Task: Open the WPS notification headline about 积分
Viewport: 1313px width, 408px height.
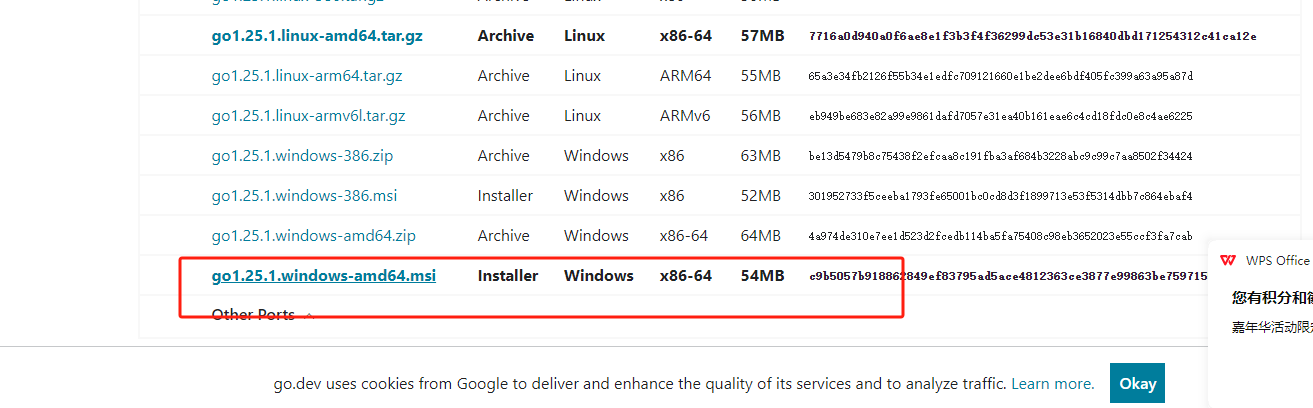Action: coord(1271,297)
